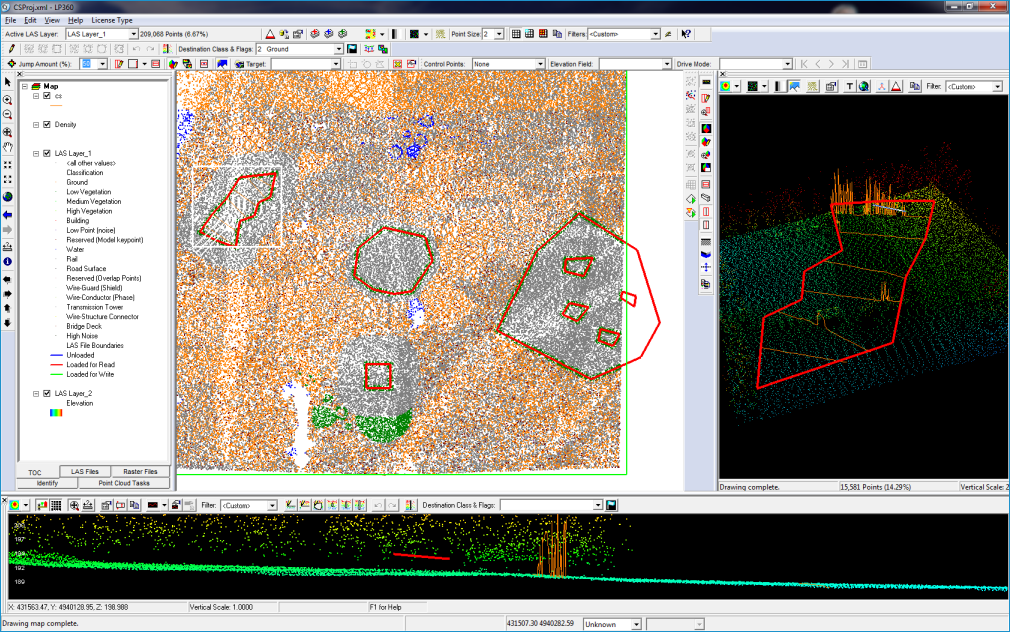Click the grid display icon after Point Size

(x=516, y=34)
